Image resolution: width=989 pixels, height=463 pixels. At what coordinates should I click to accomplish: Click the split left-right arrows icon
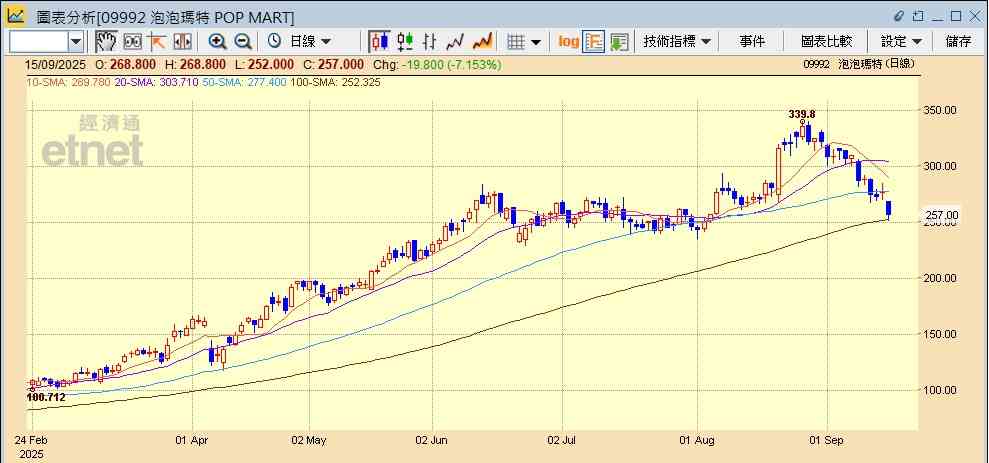182,42
